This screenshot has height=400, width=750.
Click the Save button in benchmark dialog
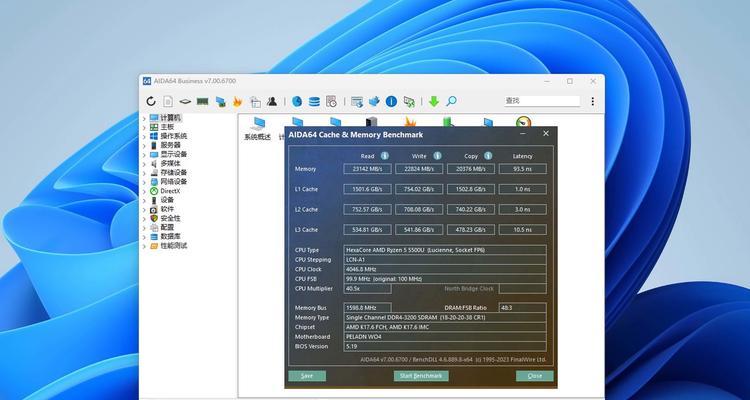(307, 376)
